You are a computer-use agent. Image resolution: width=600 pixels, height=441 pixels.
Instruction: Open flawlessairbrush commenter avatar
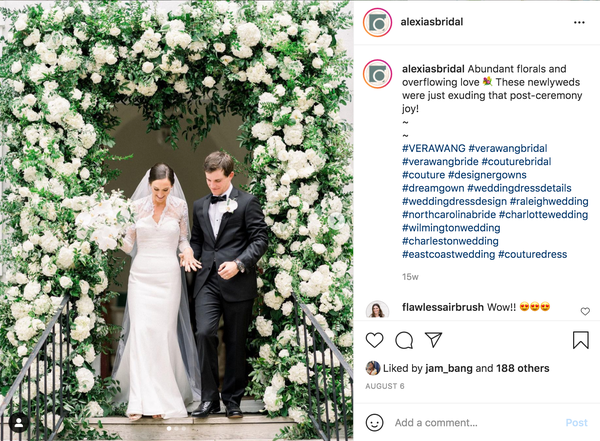click(x=377, y=309)
